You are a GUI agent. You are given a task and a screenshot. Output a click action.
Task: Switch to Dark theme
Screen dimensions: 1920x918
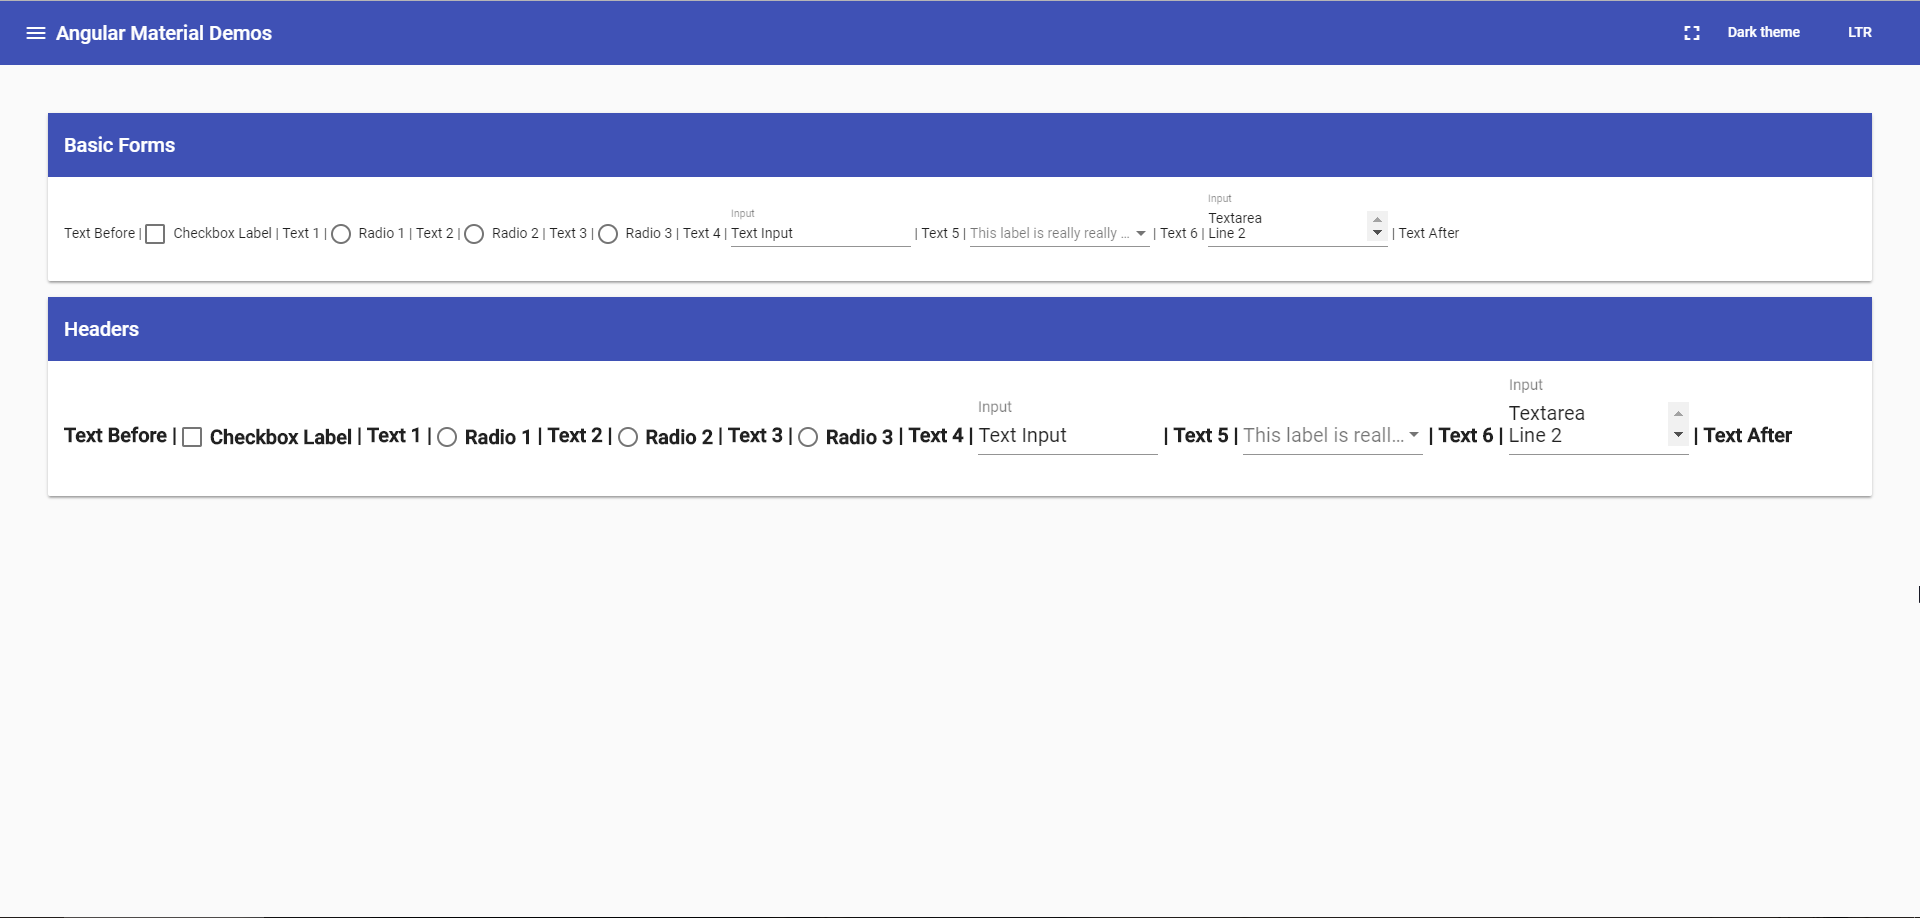[1763, 33]
